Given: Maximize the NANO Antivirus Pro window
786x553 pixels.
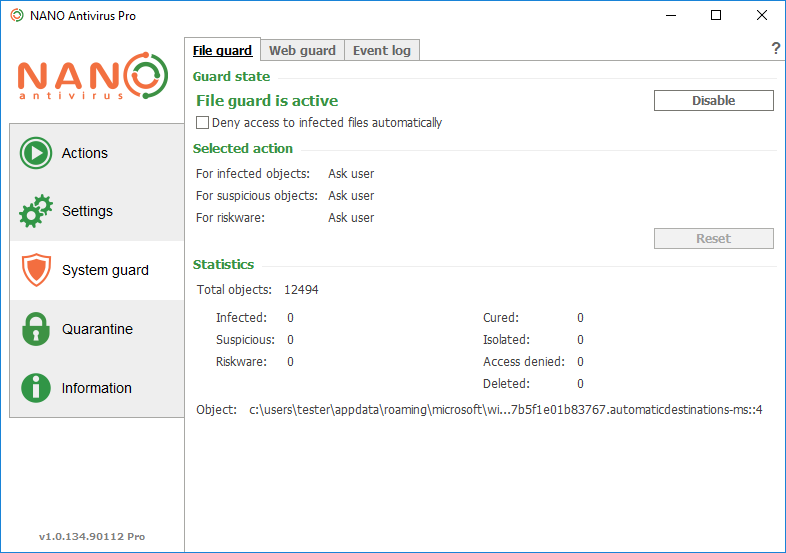Looking at the screenshot, I should [716, 16].
